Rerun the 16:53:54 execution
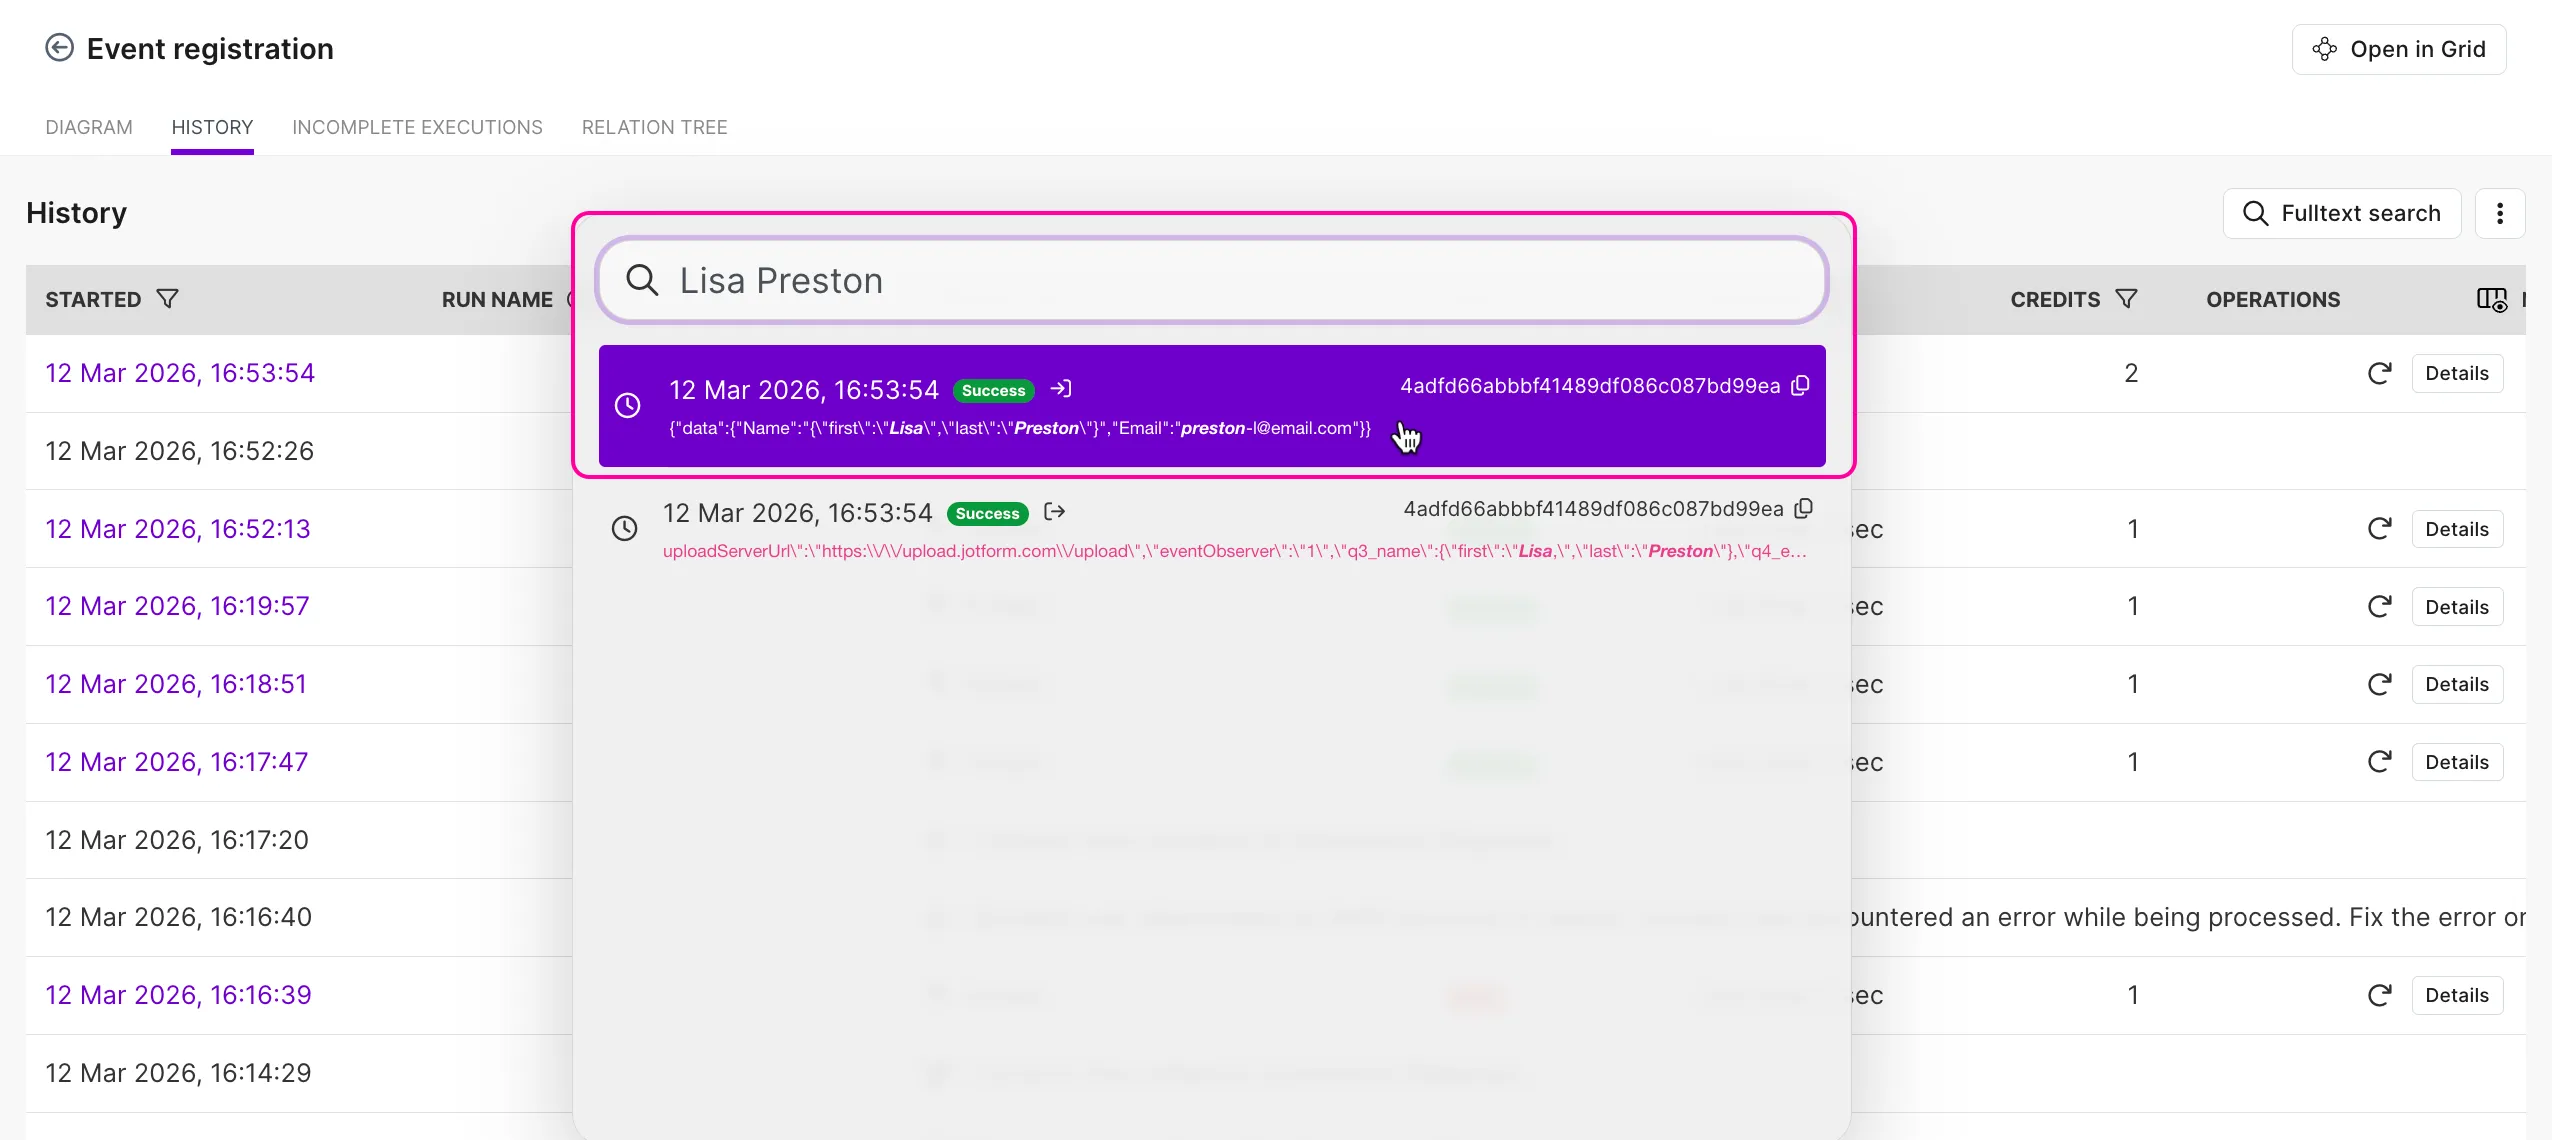 click(x=2380, y=373)
